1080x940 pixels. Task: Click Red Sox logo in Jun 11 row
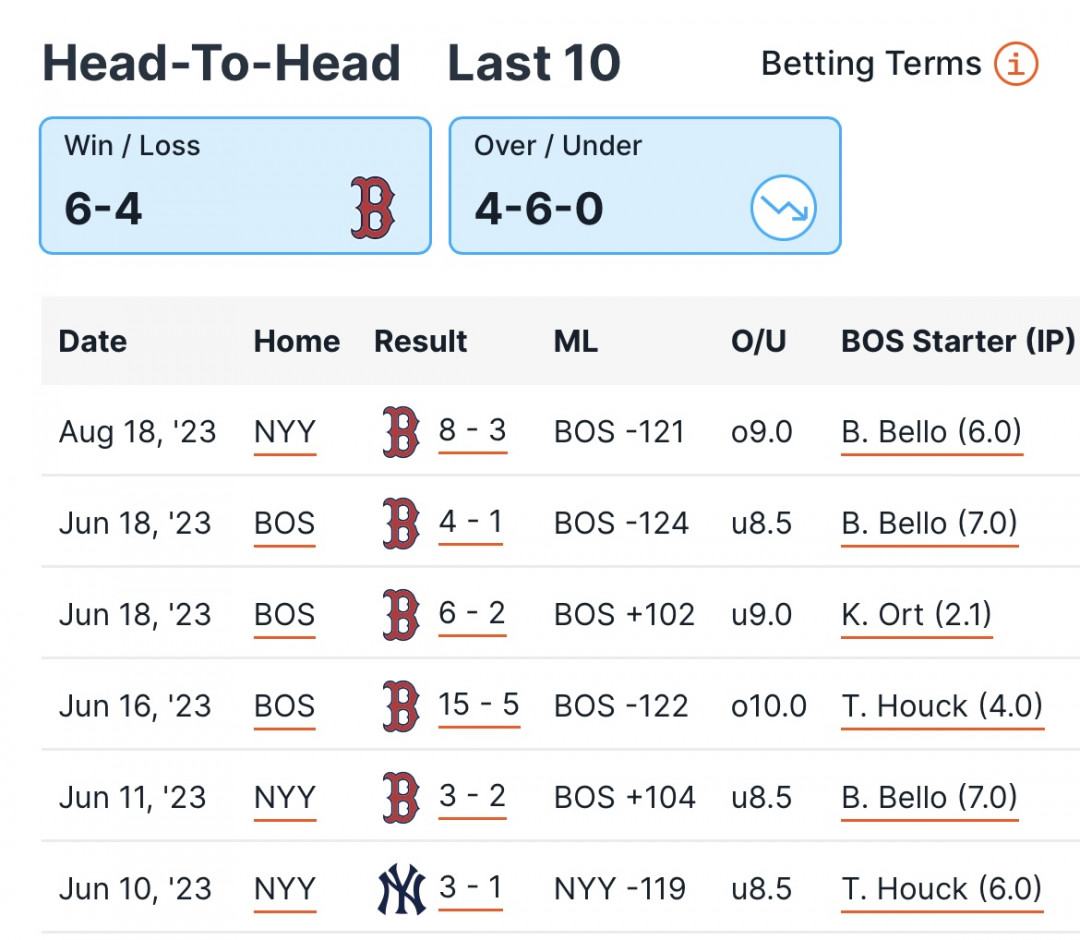tap(401, 797)
